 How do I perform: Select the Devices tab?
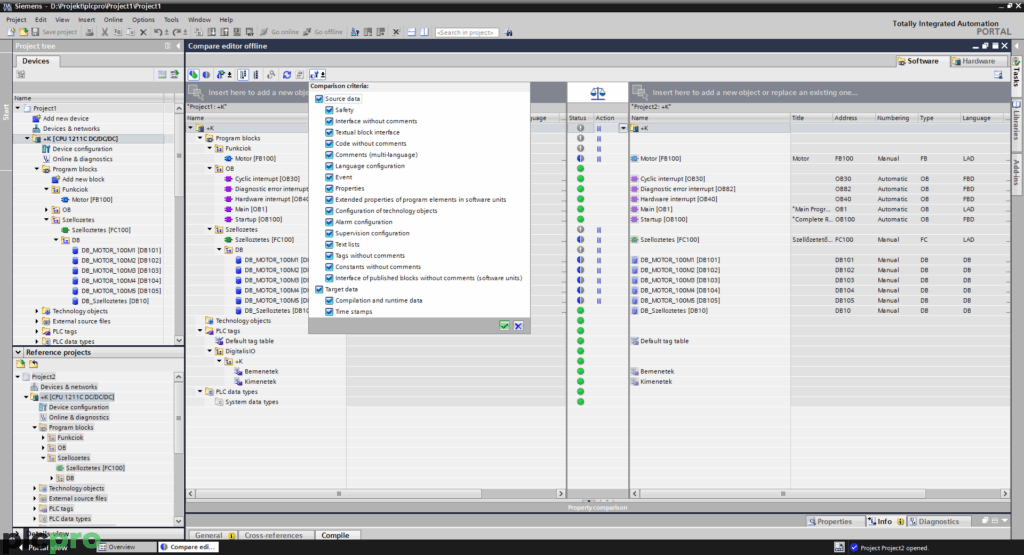pyautogui.click(x=35, y=61)
